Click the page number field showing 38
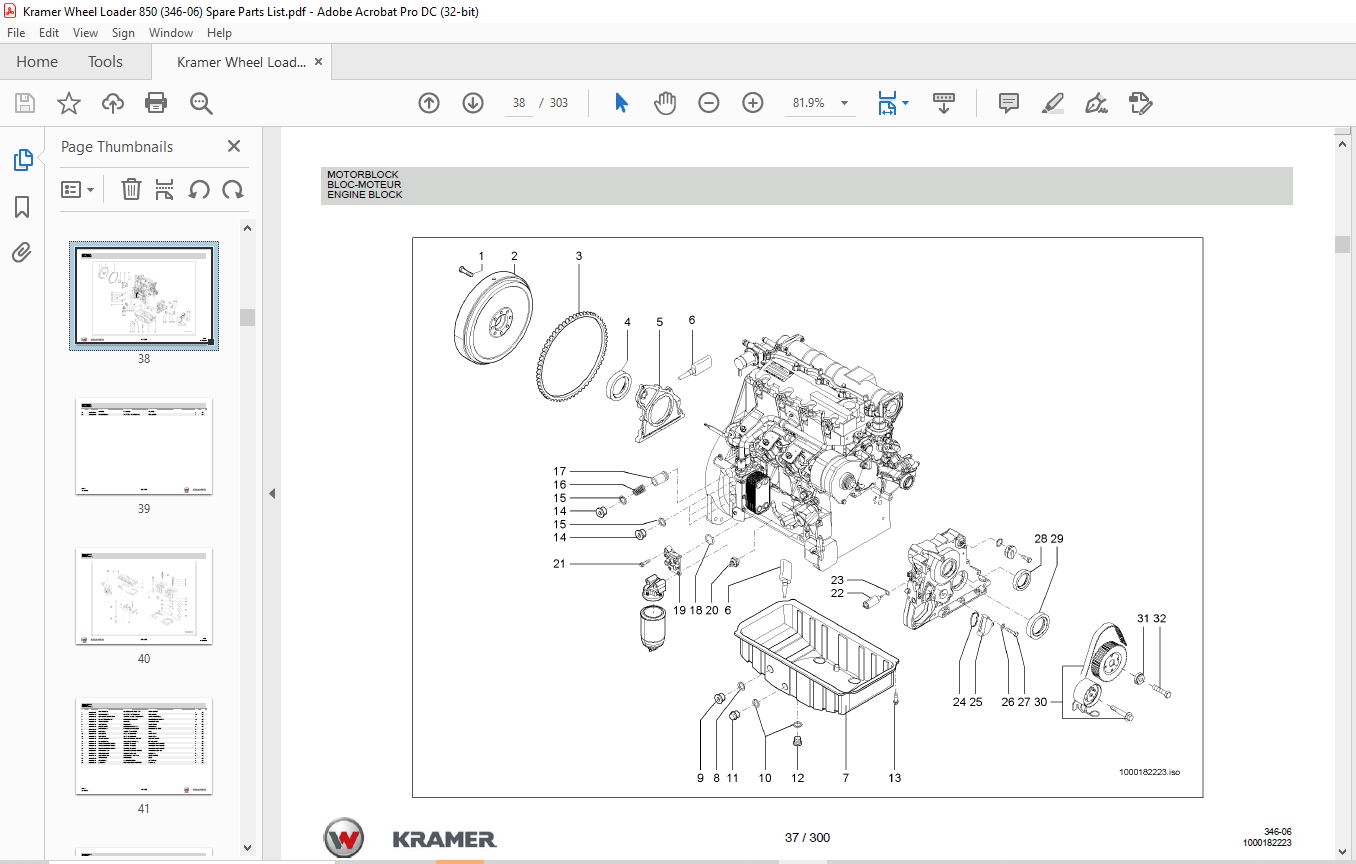The width and height of the screenshot is (1356, 864). point(518,103)
